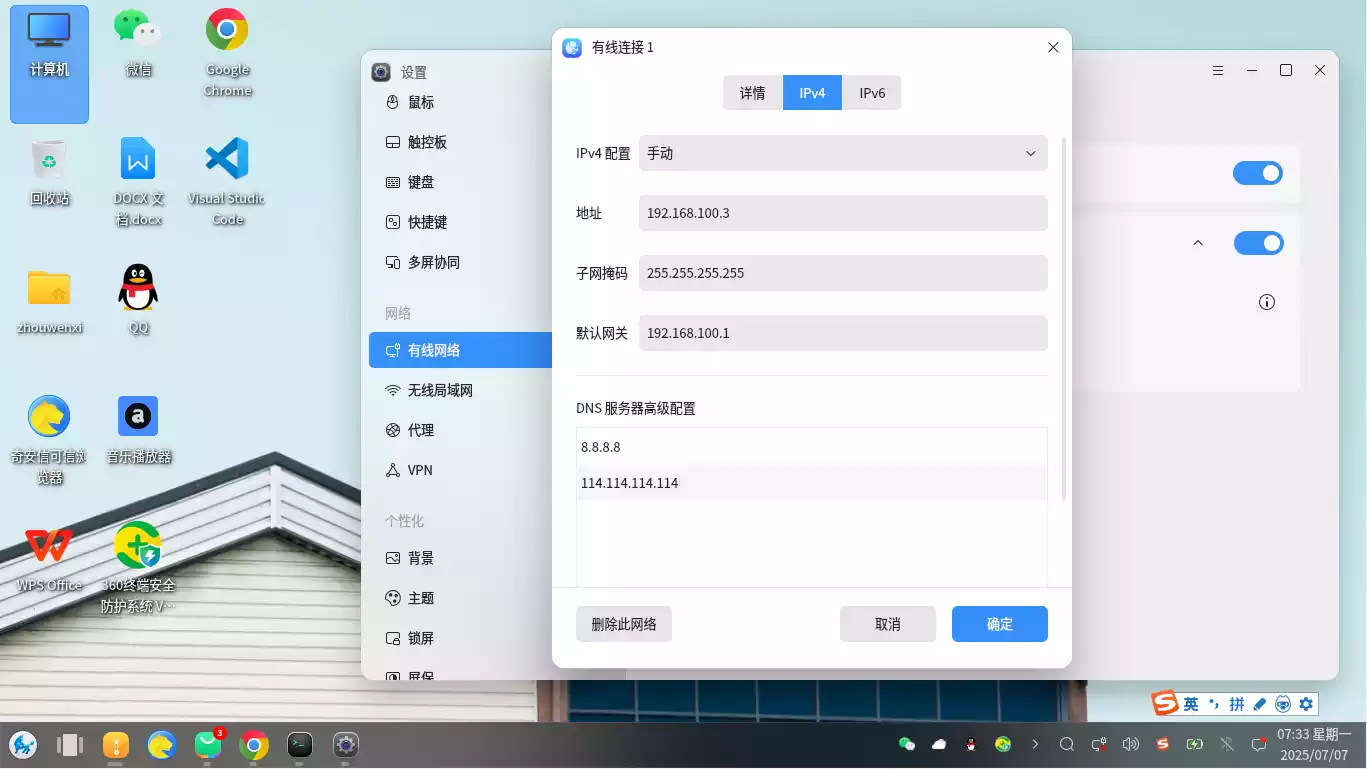Open Settings gear on the taskbar
Image resolution: width=1367 pixels, height=769 pixels.
click(346, 744)
